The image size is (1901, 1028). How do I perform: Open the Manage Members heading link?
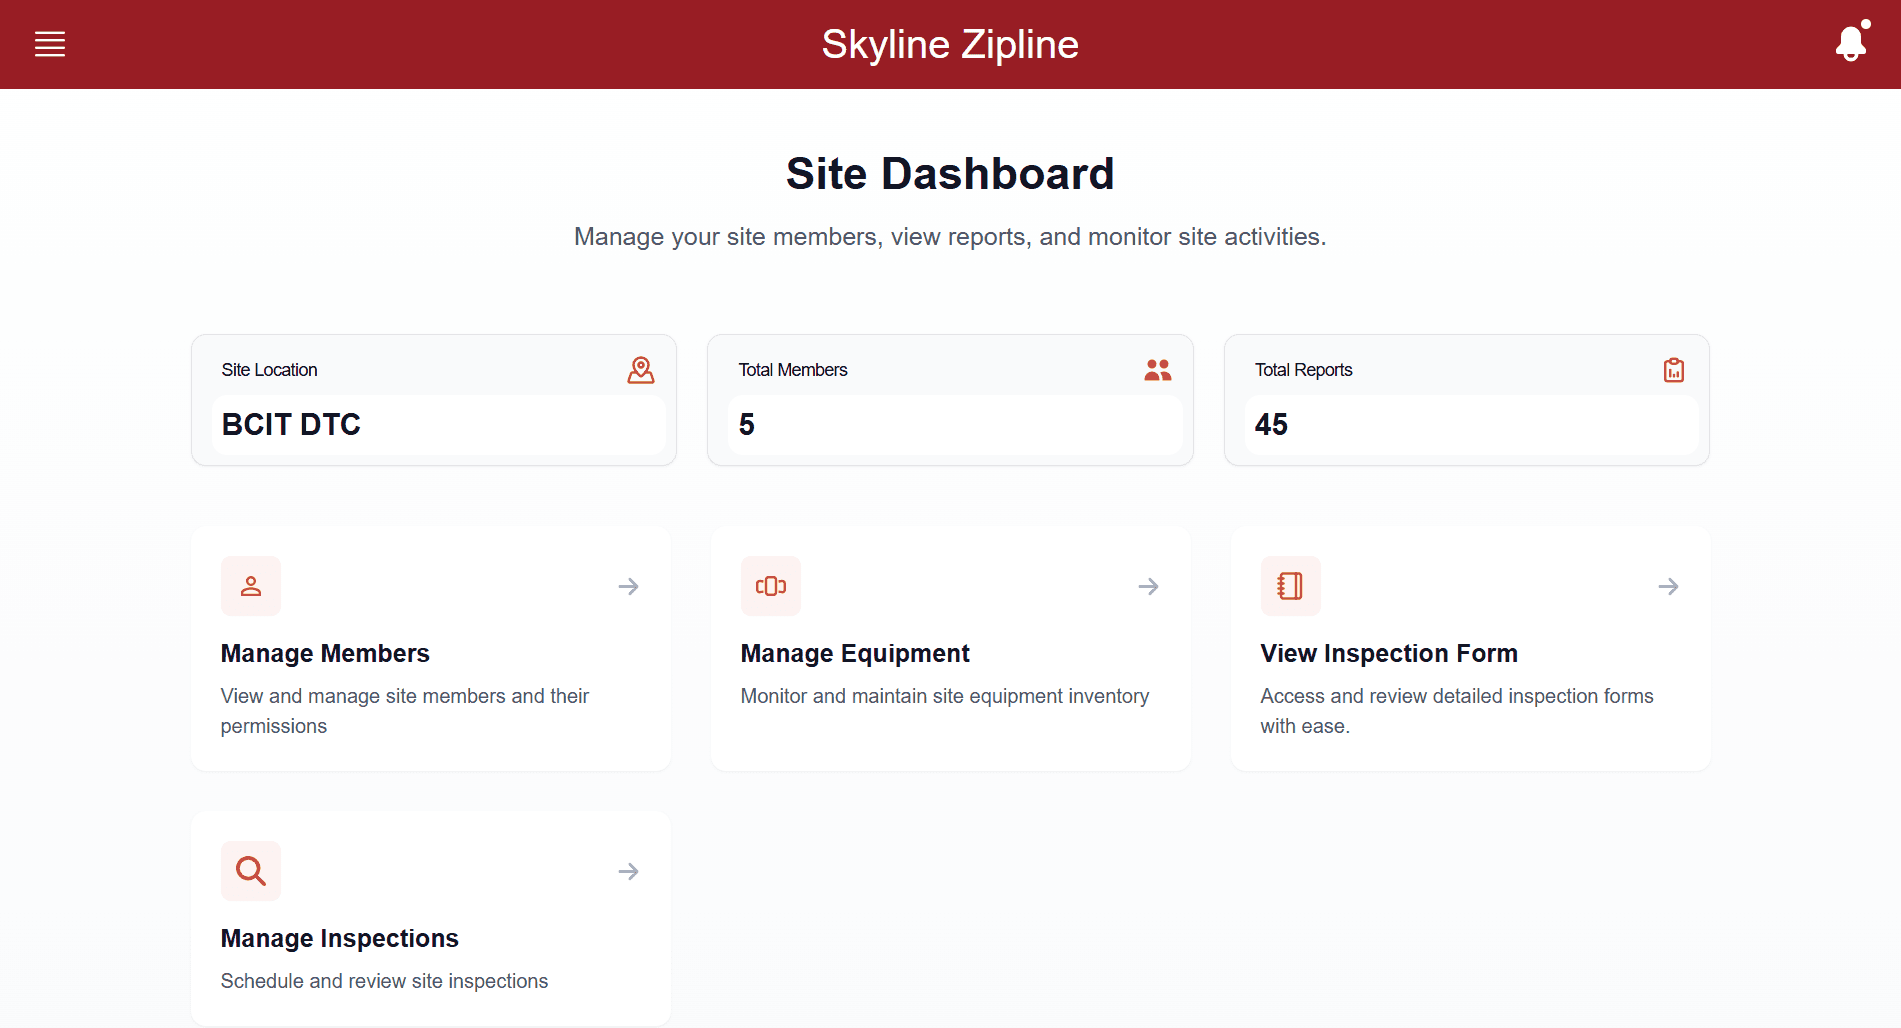click(x=325, y=653)
